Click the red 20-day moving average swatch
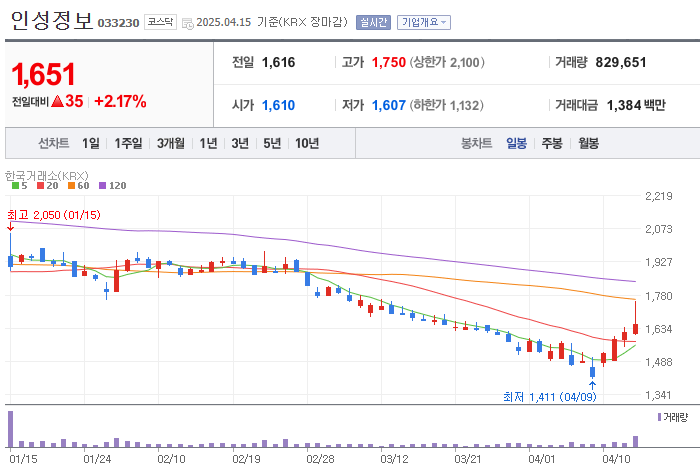700x467 pixels. click(x=41, y=186)
